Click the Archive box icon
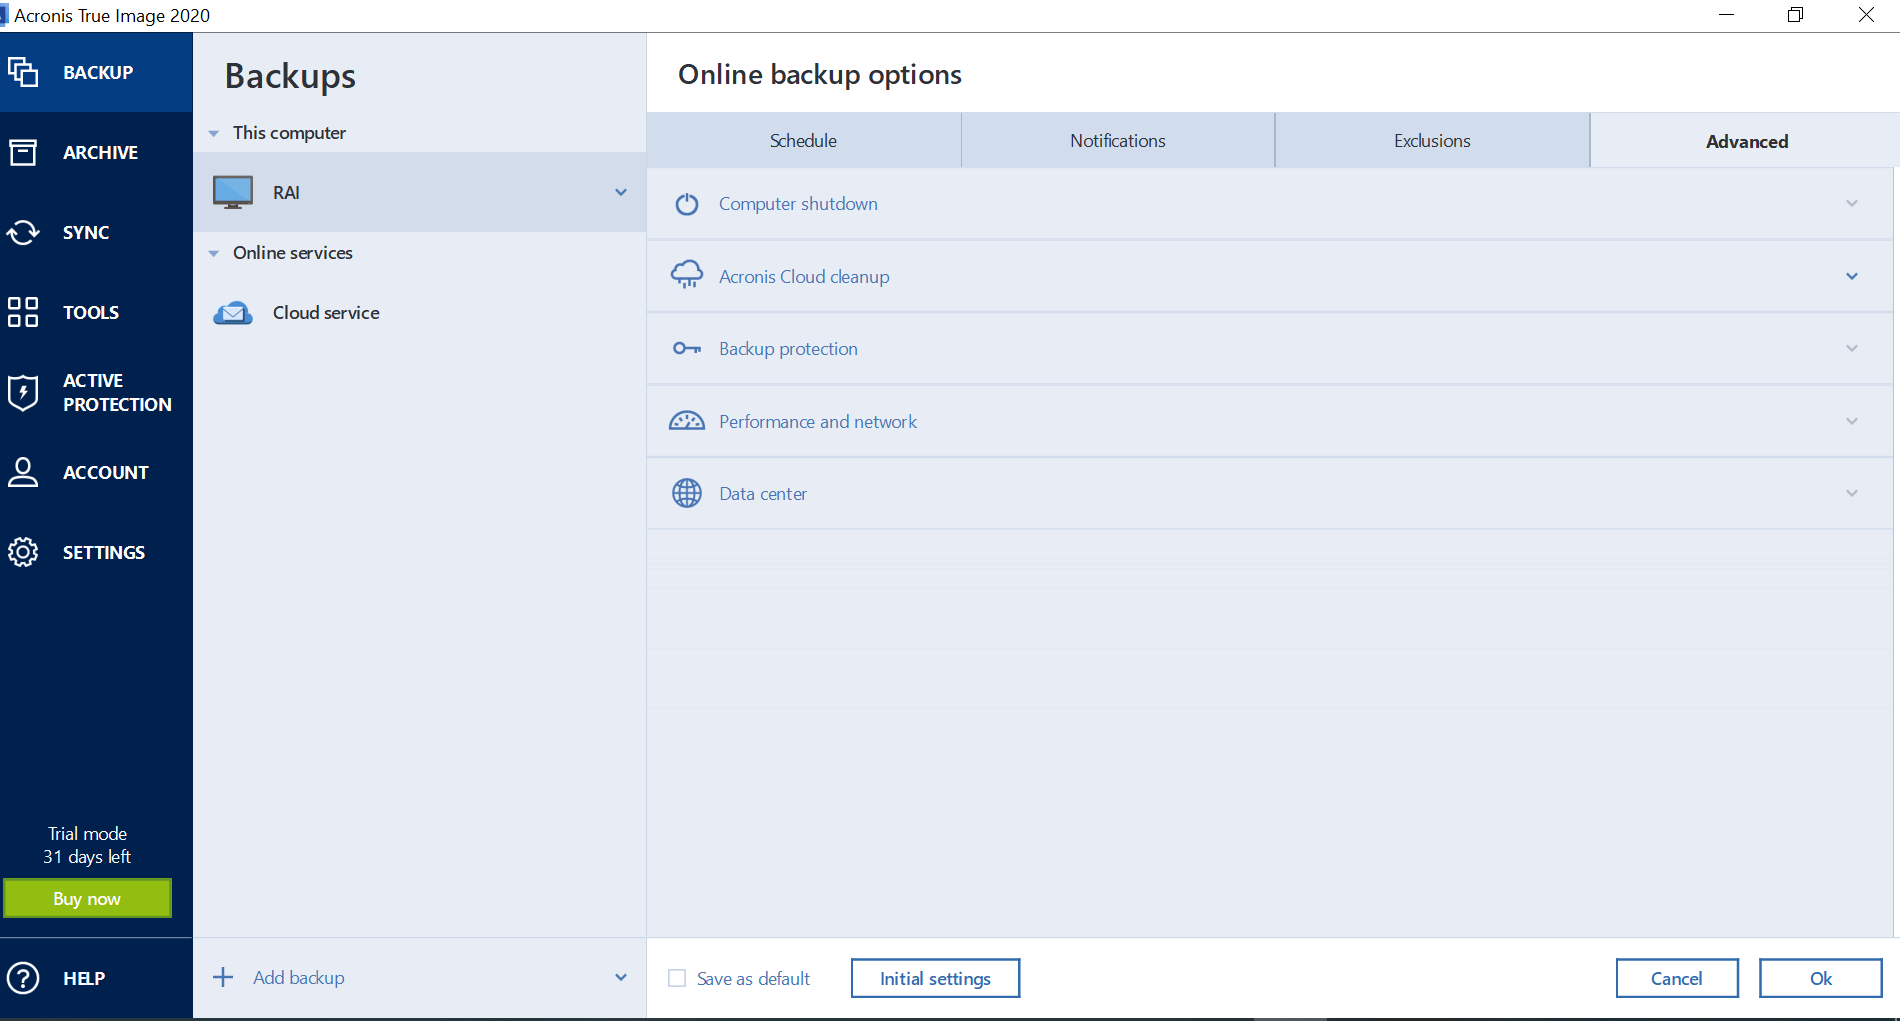This screenshot has height=1021, width=1900. click(23, 152)
